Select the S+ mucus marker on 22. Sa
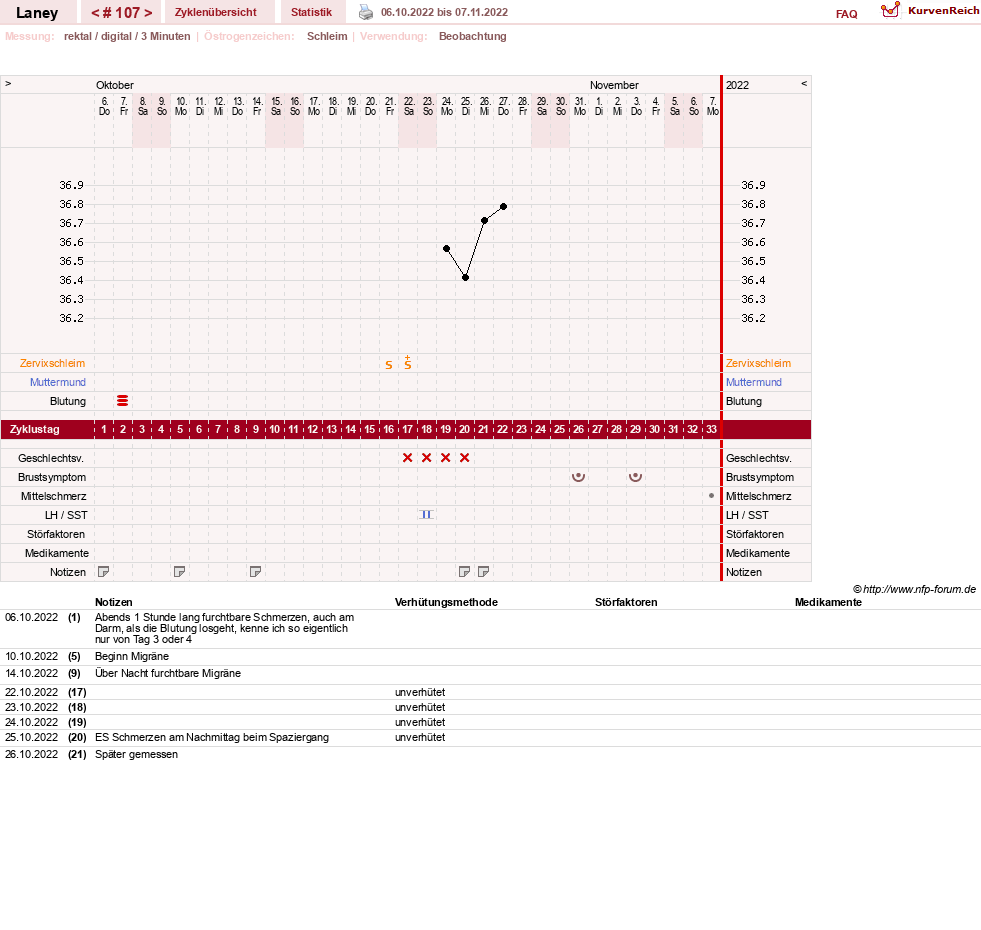This screenshot has width=981, height=930. point(408,362)
